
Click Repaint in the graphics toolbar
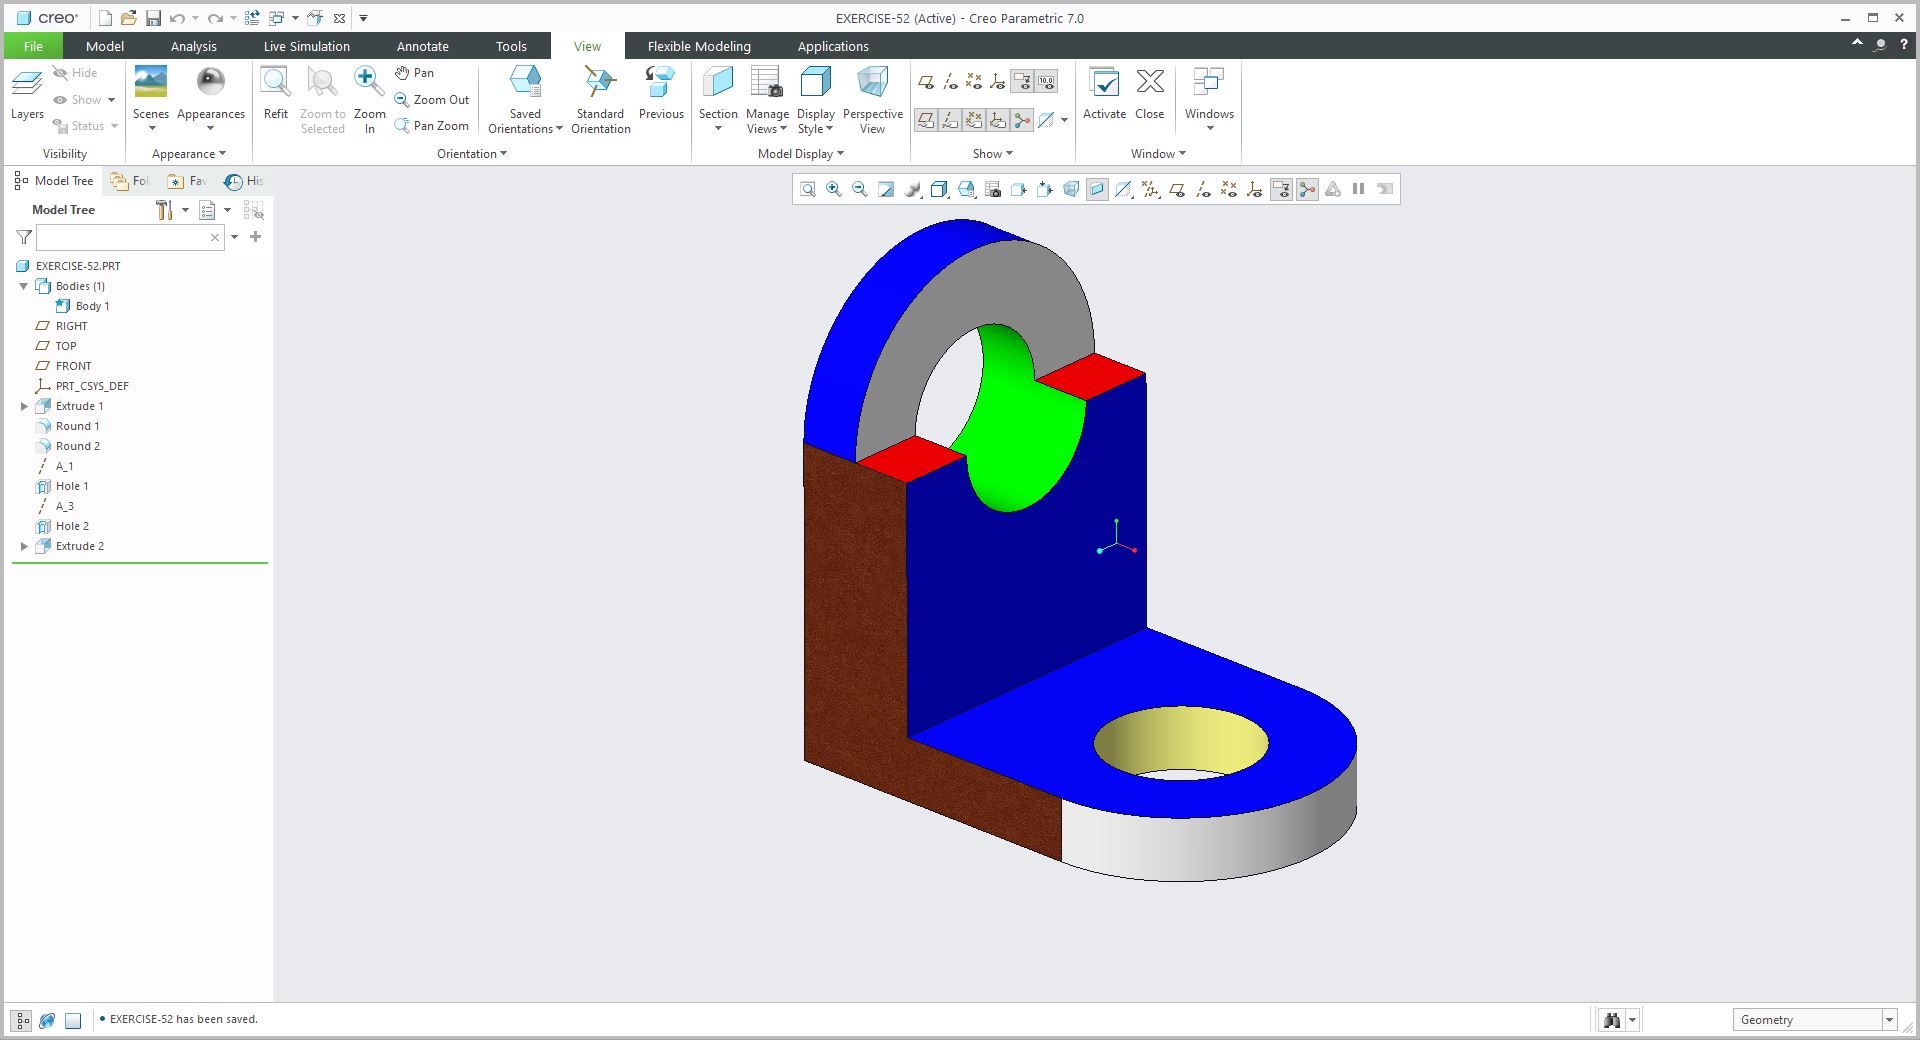point(886,190)
